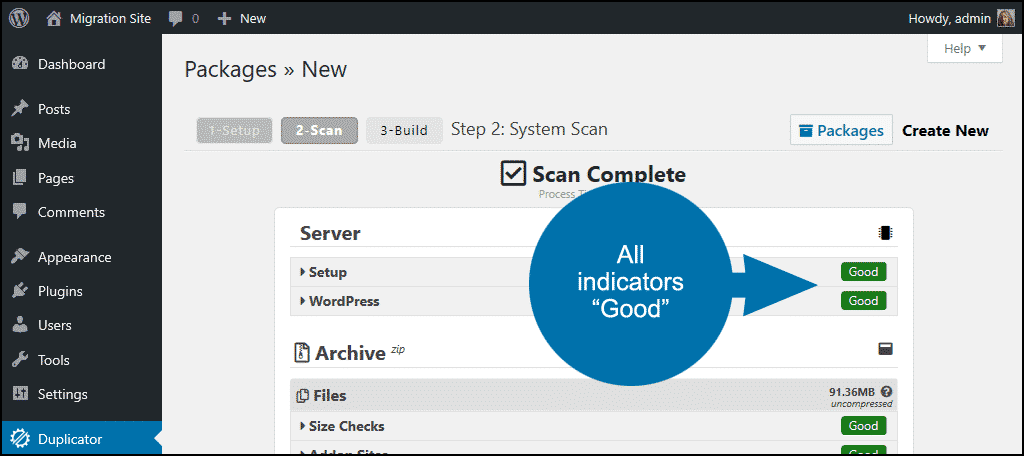
Task: Visit Migration Site home link
Action: [99, 19]
